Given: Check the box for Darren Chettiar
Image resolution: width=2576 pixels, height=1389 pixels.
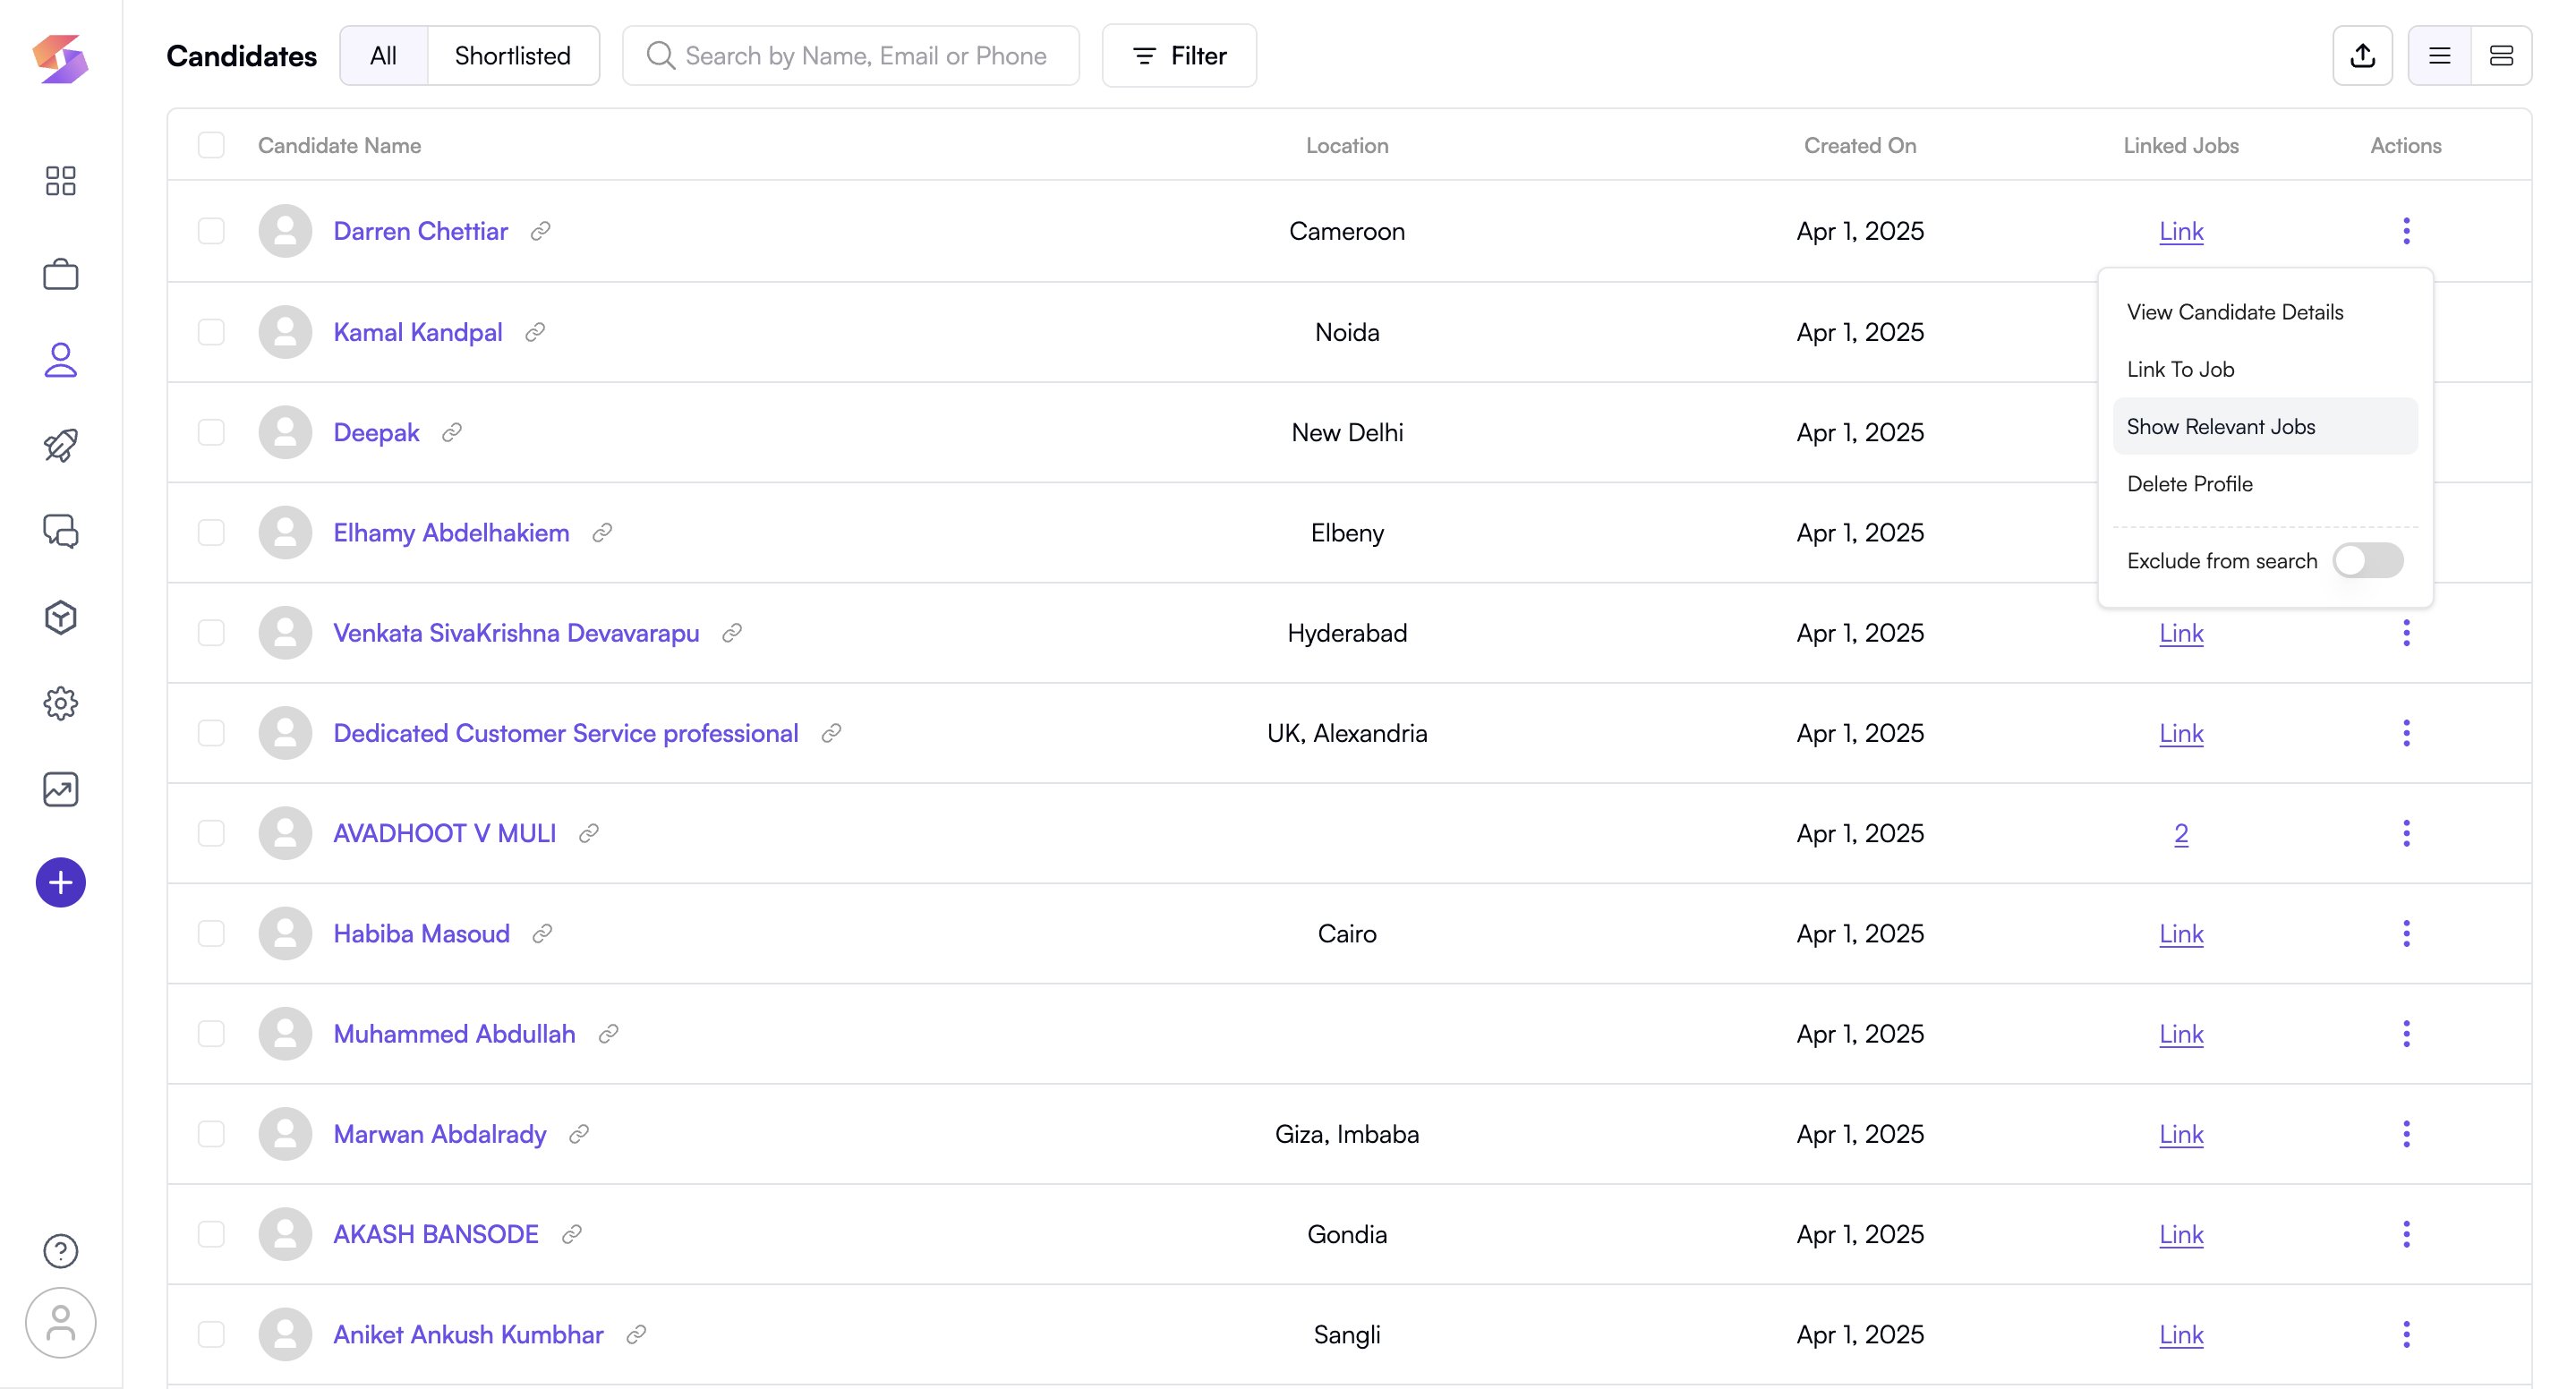Looking at the screenshot, I should 211,231.
